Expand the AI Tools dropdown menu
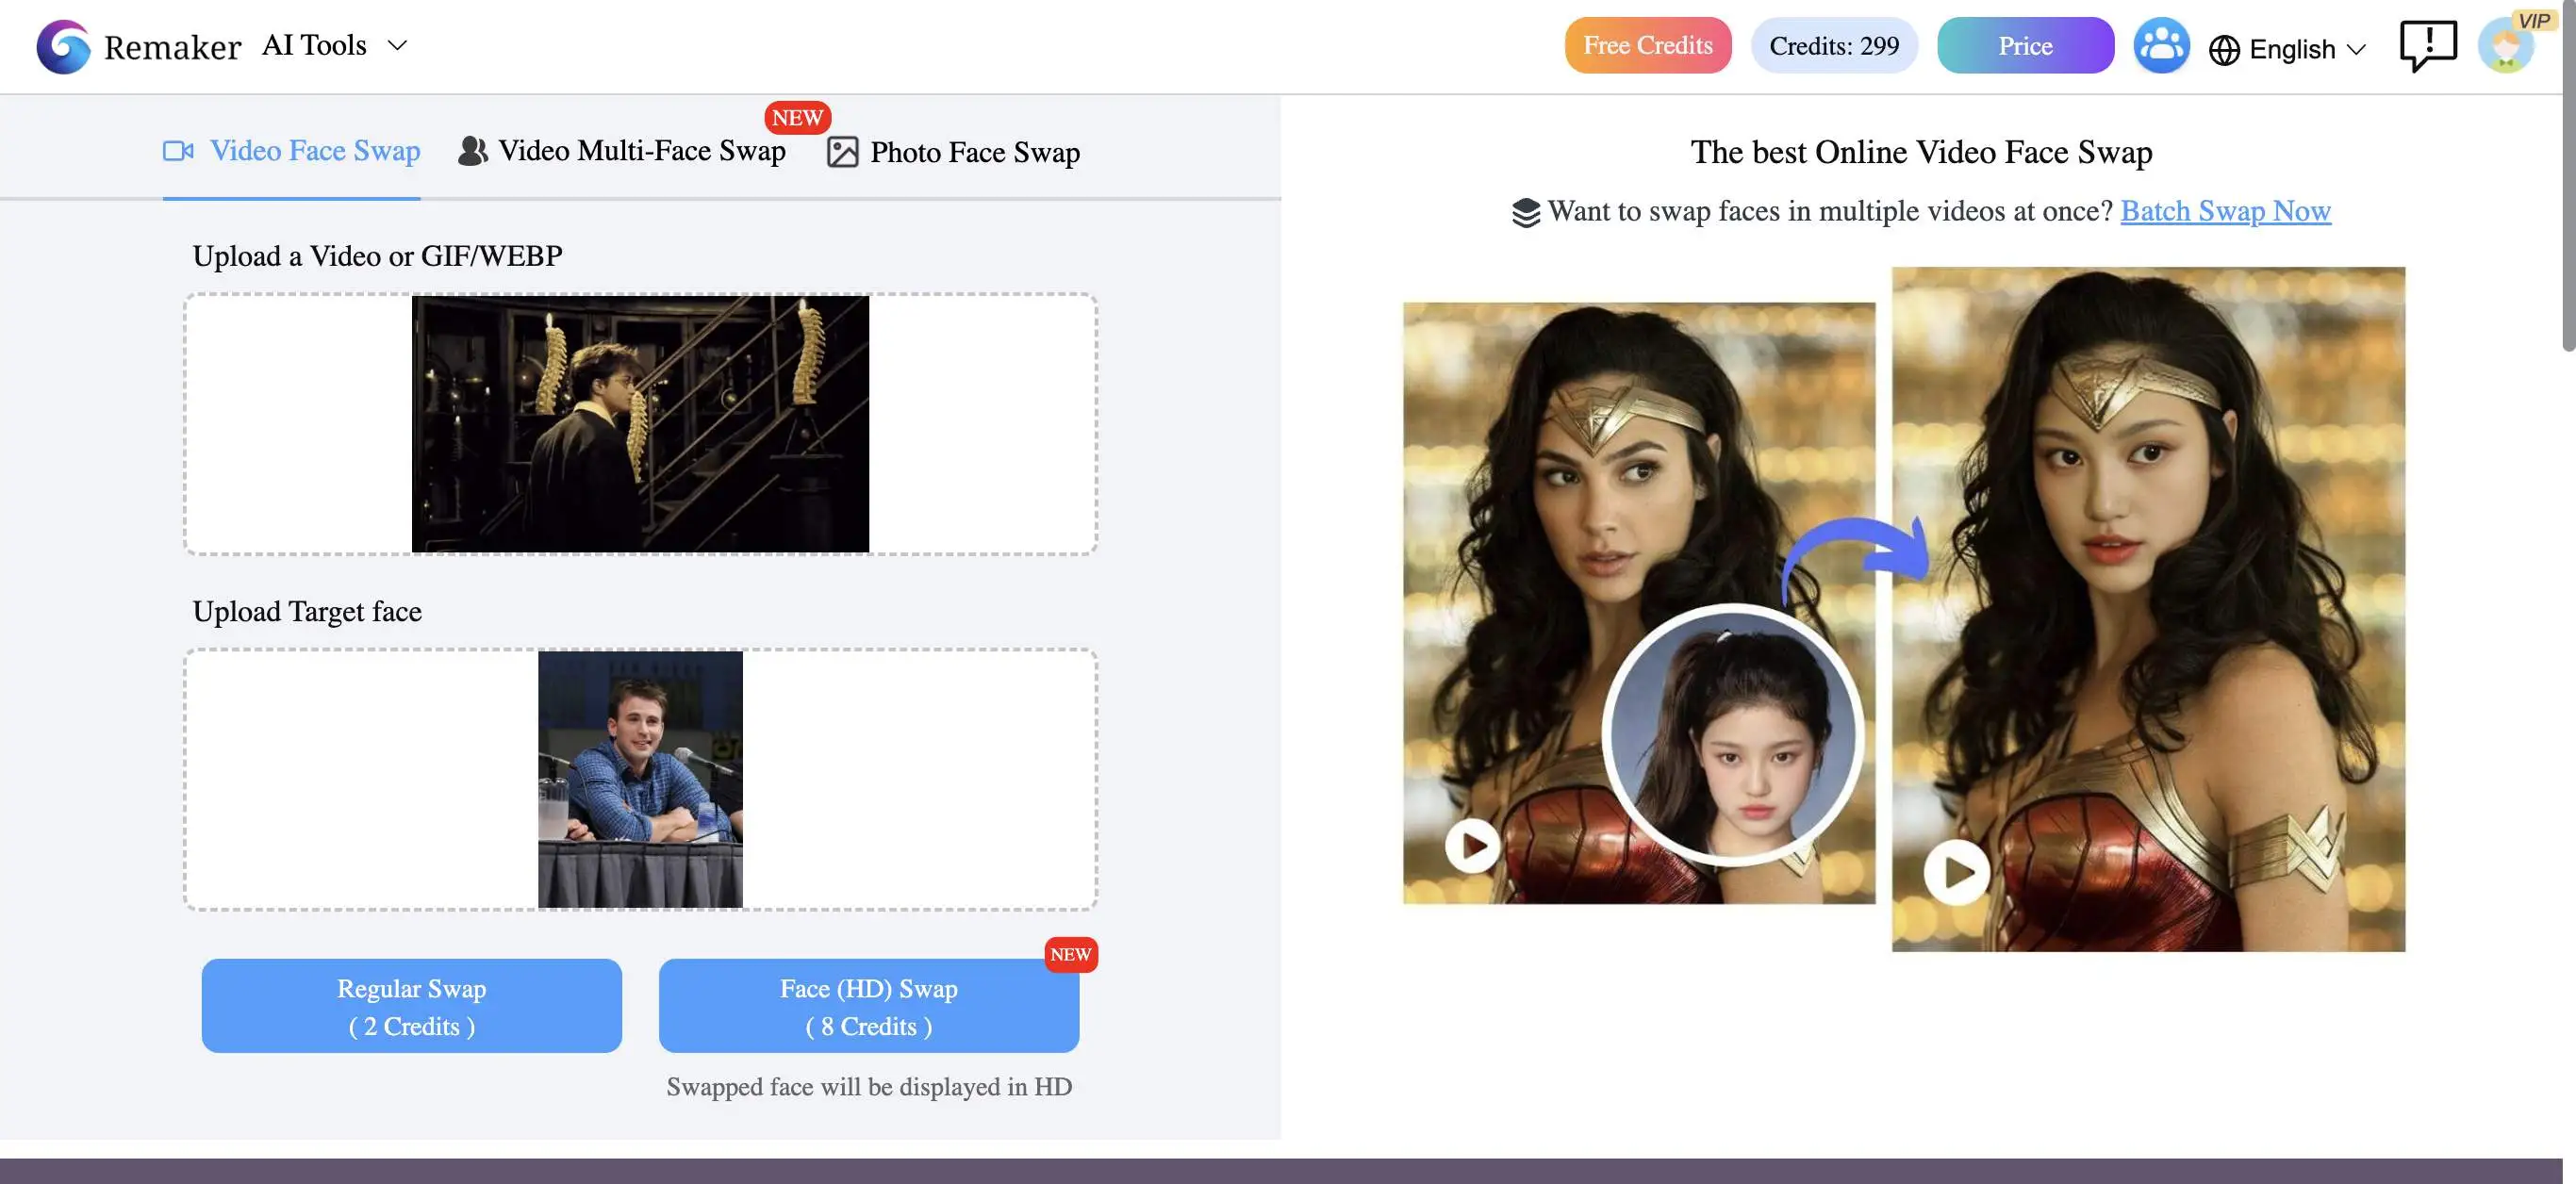Image resolution: width=2576 pixels, height=1184 pixels. 334,45
